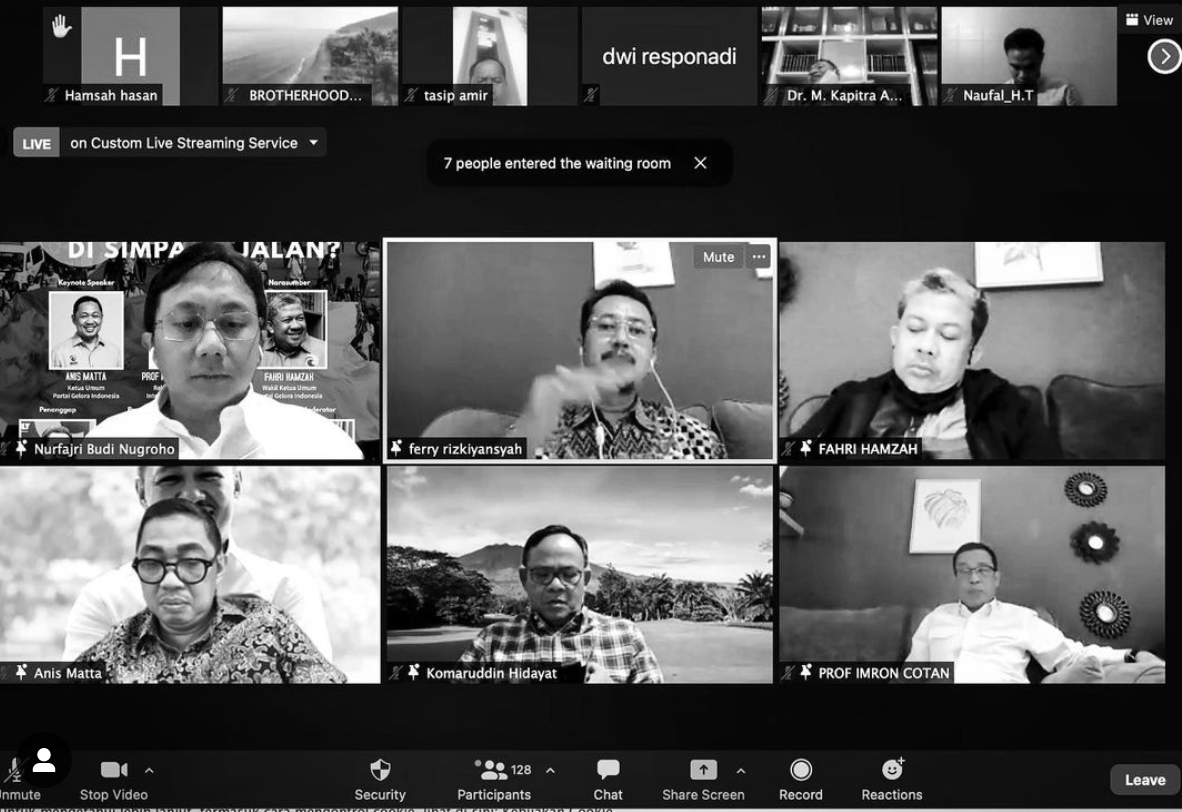This screenshot has height=812, width=1182.
Task: Expand the Participants options caret
Action: pyautogui.click(x=550, y=770)
